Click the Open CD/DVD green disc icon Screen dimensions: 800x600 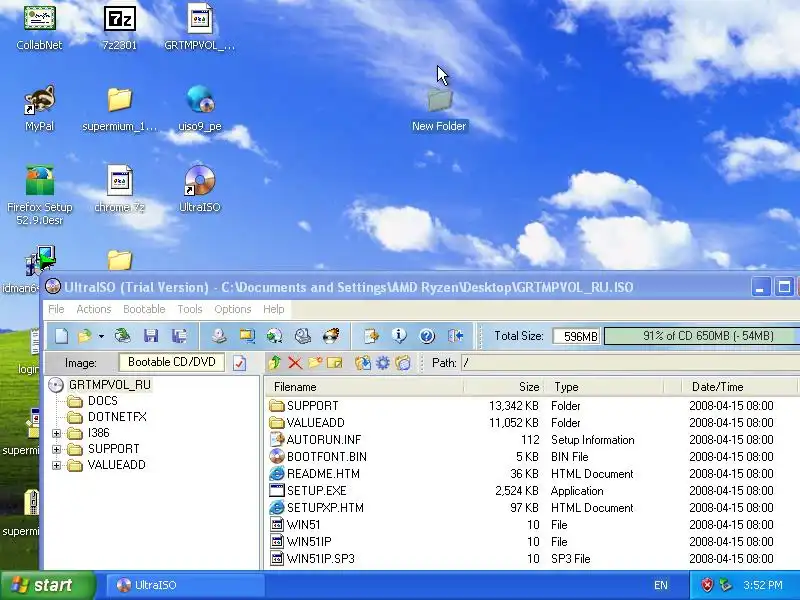click(x=122, y=336)
